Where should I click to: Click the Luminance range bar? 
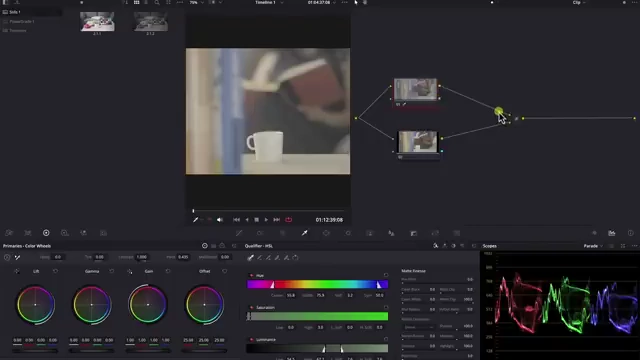point(318,348)
